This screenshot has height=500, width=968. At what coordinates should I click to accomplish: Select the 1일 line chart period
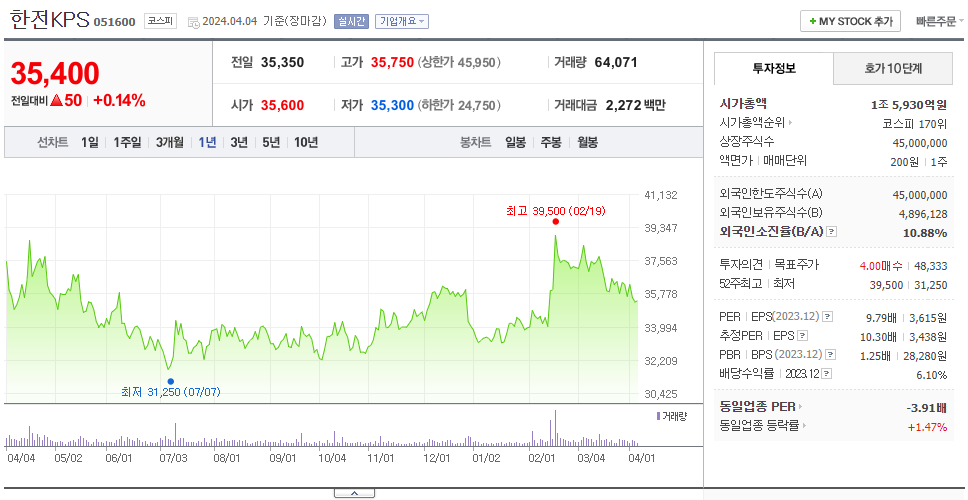pyautogui.click(x=90, y=143)
